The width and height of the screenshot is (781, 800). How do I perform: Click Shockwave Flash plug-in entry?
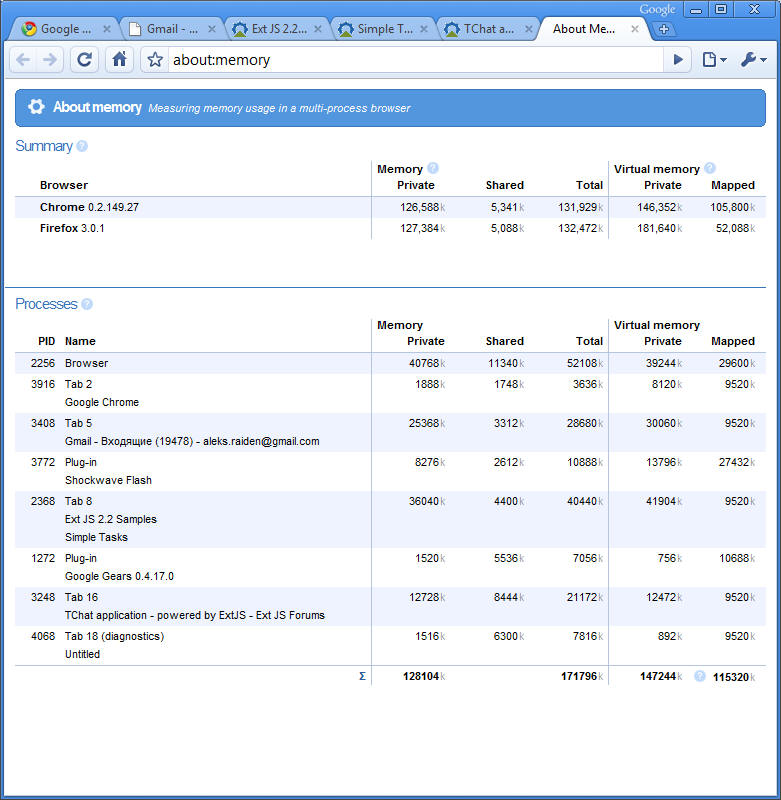pos(108,480)
